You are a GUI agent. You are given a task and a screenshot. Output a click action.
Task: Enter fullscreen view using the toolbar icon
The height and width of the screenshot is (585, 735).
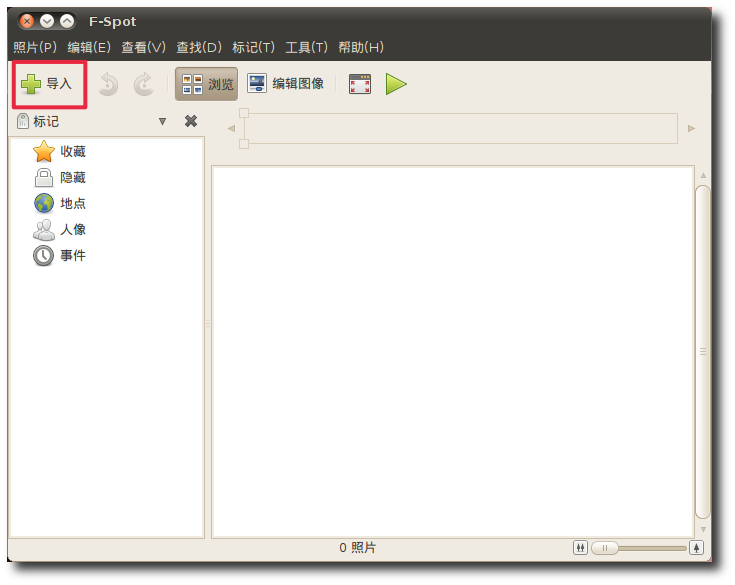pyautogui.click(x=360, y=84)
